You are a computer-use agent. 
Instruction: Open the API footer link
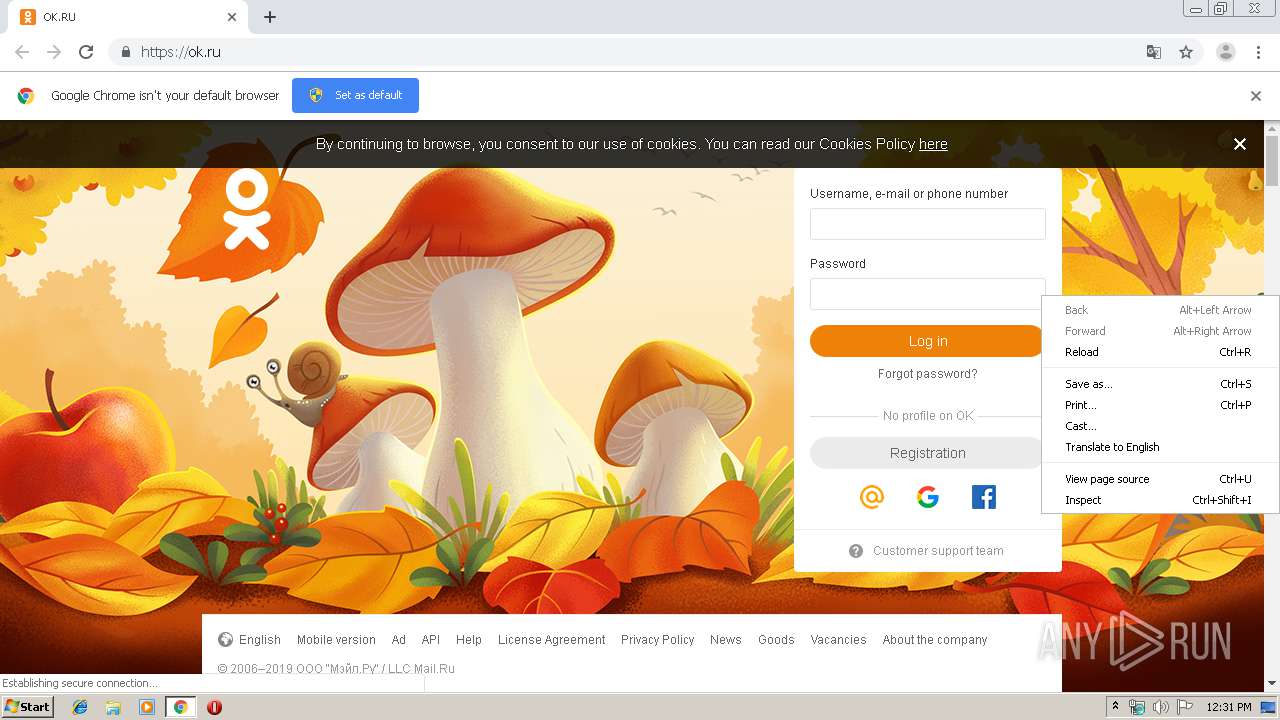[431, 640]
